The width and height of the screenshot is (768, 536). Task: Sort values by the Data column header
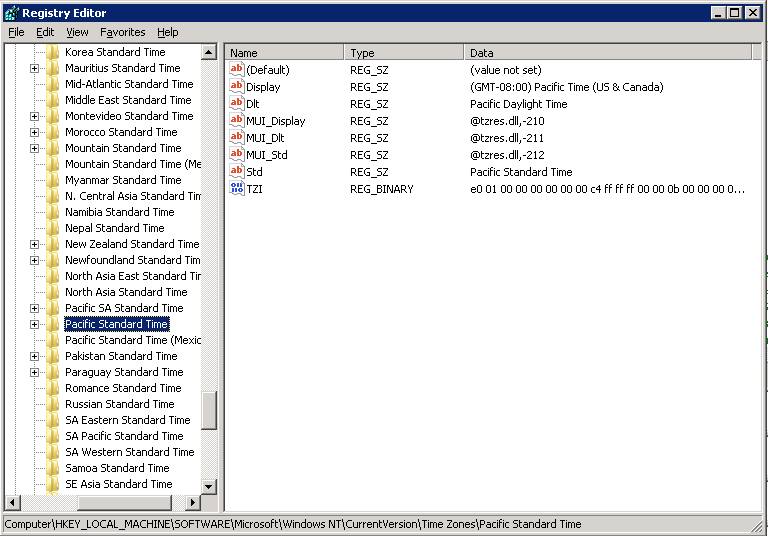tap(607, 52)
